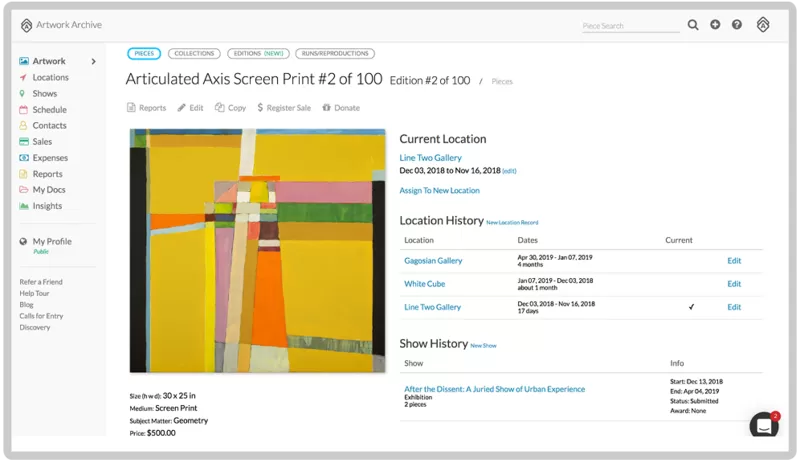Open White Cube in Location History
The image size is (800, 463).
point(424,284)
